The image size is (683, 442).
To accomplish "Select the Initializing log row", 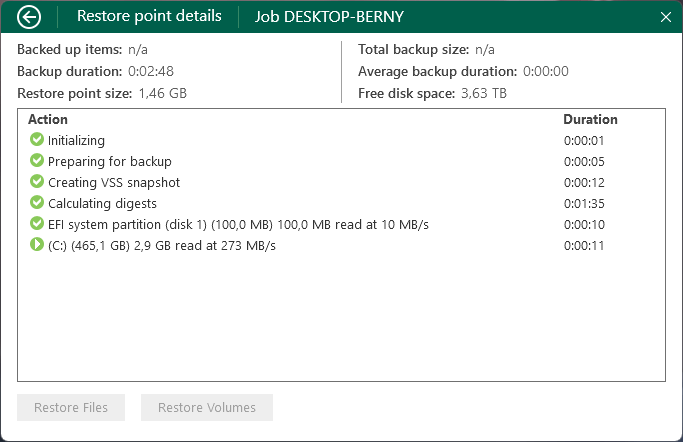I will click(342, 140).
